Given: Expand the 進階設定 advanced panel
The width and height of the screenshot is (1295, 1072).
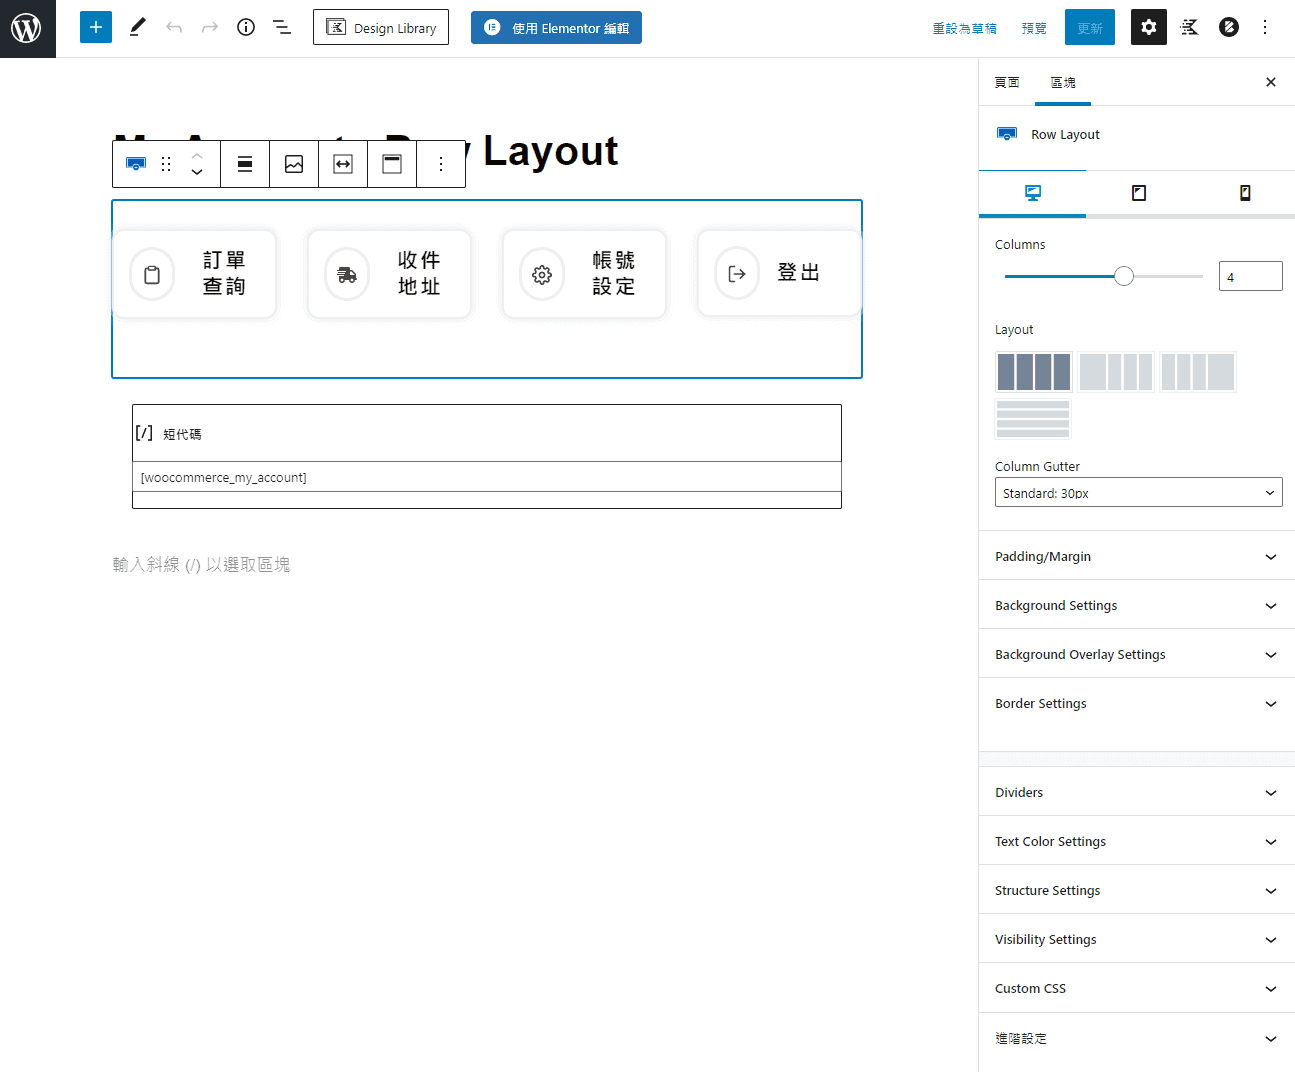Looking at the screenshot, I should (1137, 1038).
